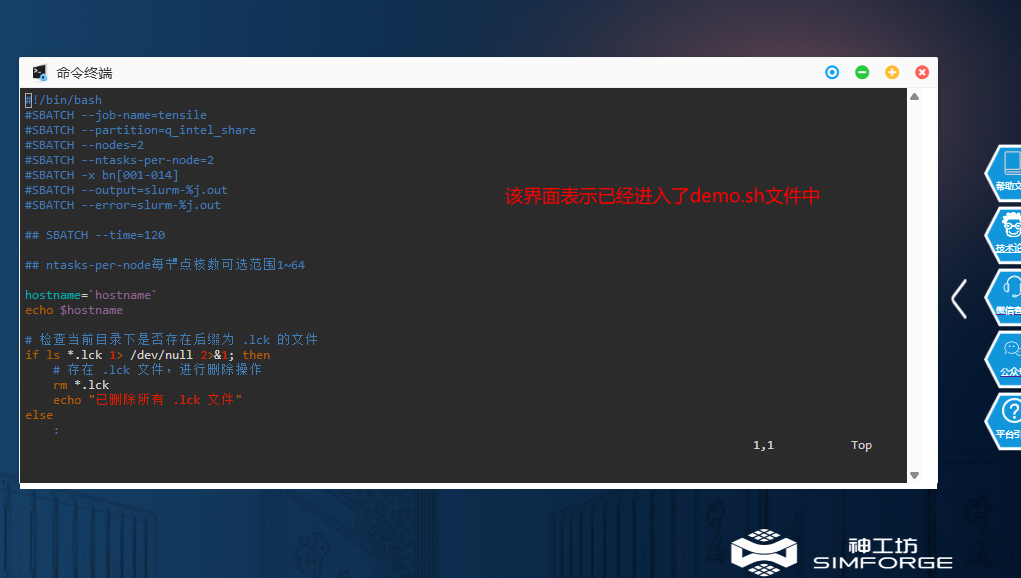Screen dimensions: 1021x578
Task: Click the --ntasks-per-node=2 line
Action: [x=119, y=159]
